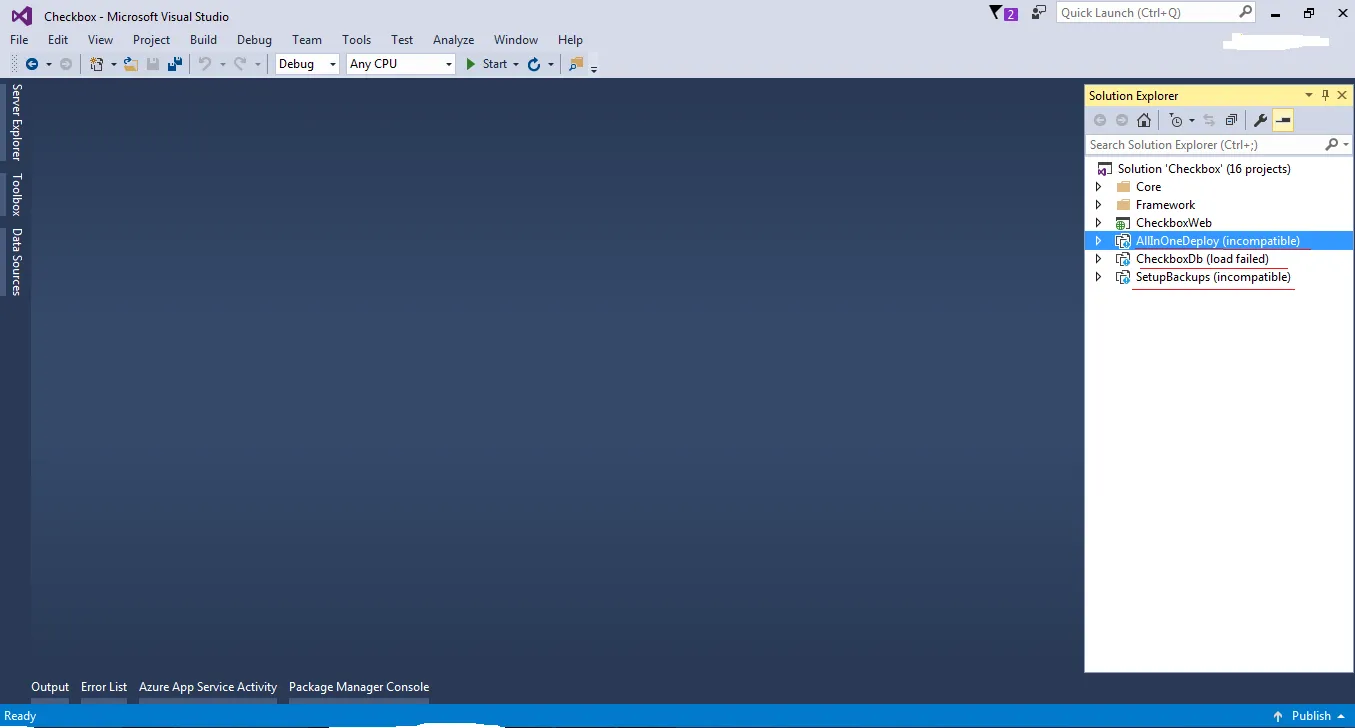The height and width of the screenshot is (728, 1355).
Task: Open the toolbar overflow options arrow
Action: point(594,67)
